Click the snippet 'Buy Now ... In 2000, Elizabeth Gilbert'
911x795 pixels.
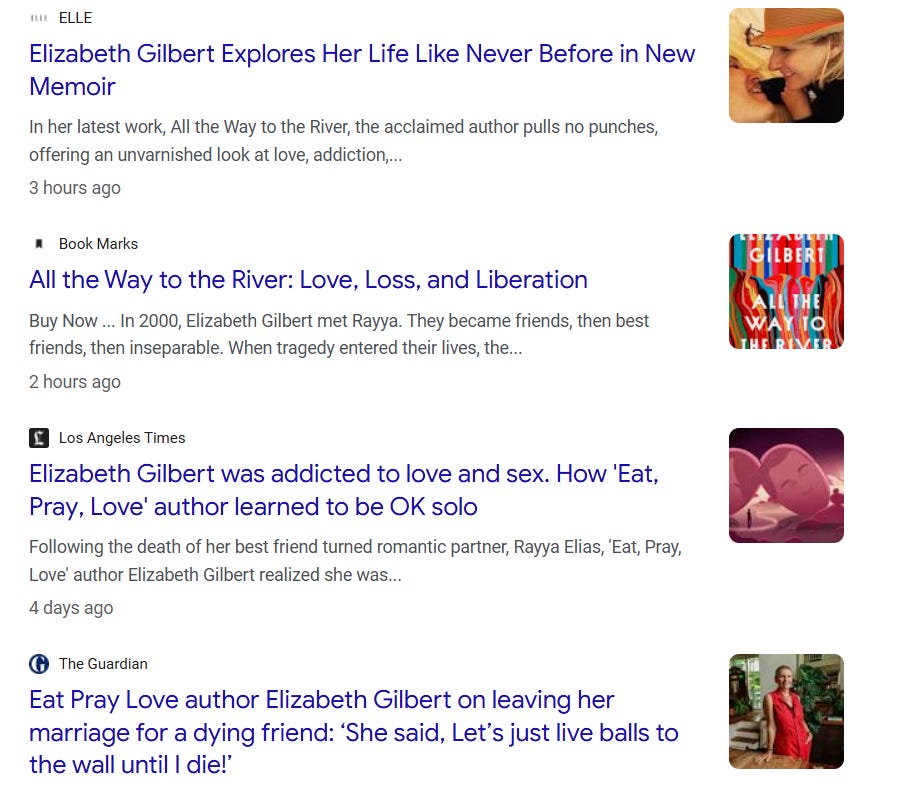click(339, 334)
